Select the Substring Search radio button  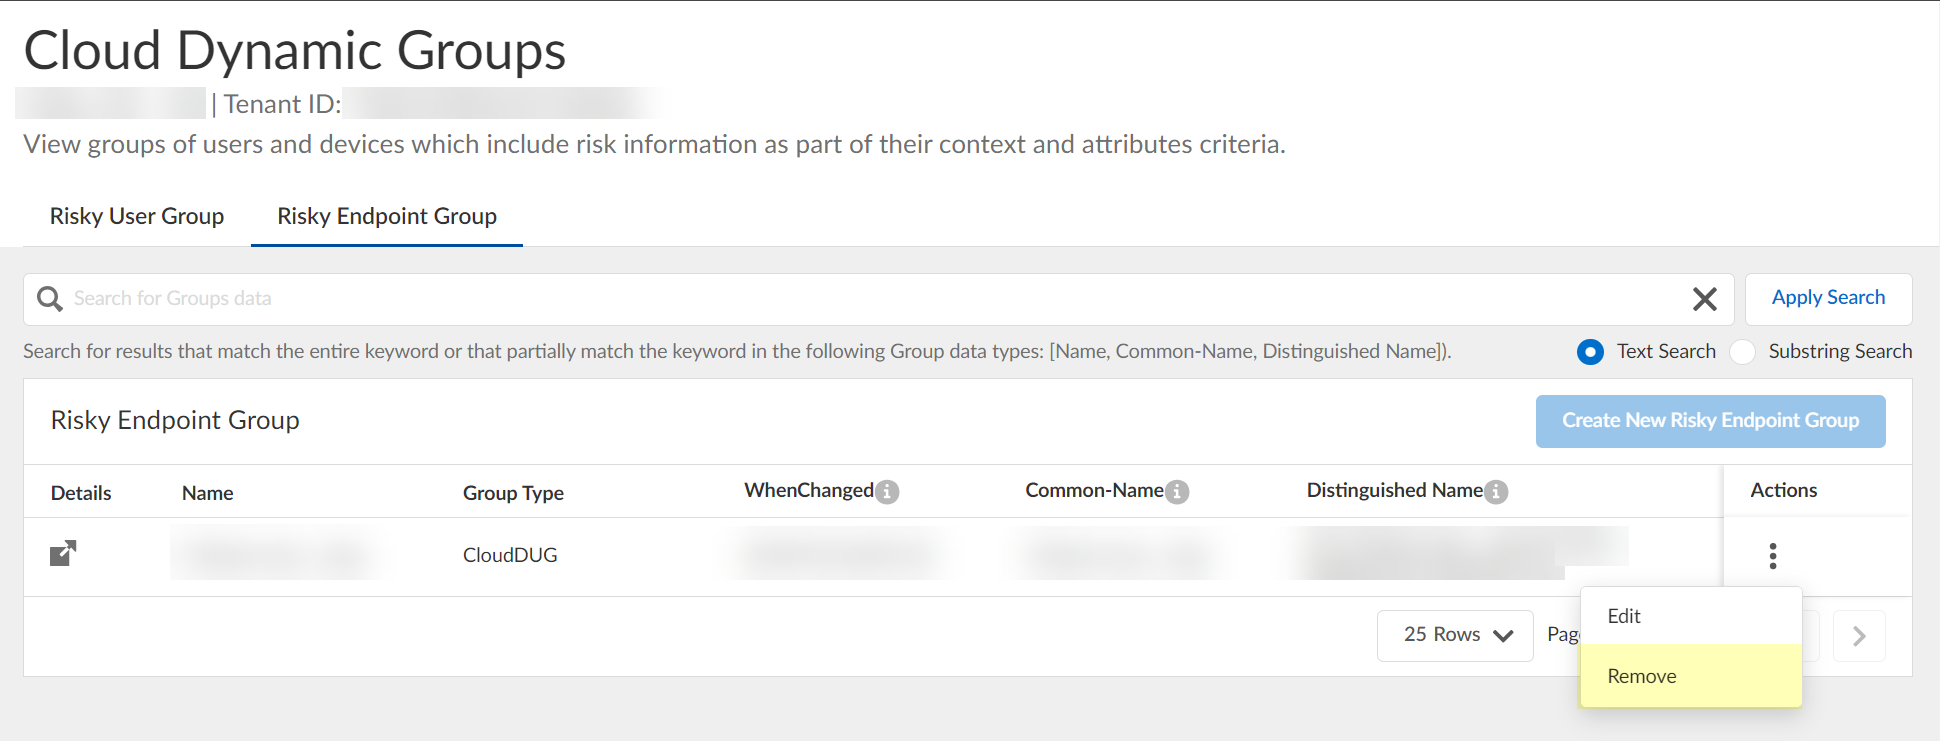[1742, 352]
